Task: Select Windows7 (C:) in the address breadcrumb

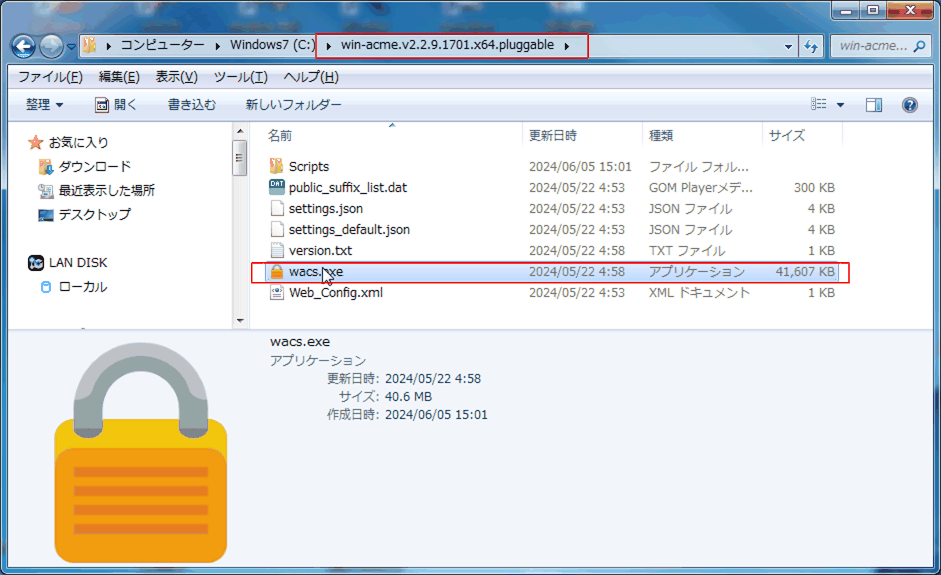Action: pyautogui.click(x=272, y=45)
